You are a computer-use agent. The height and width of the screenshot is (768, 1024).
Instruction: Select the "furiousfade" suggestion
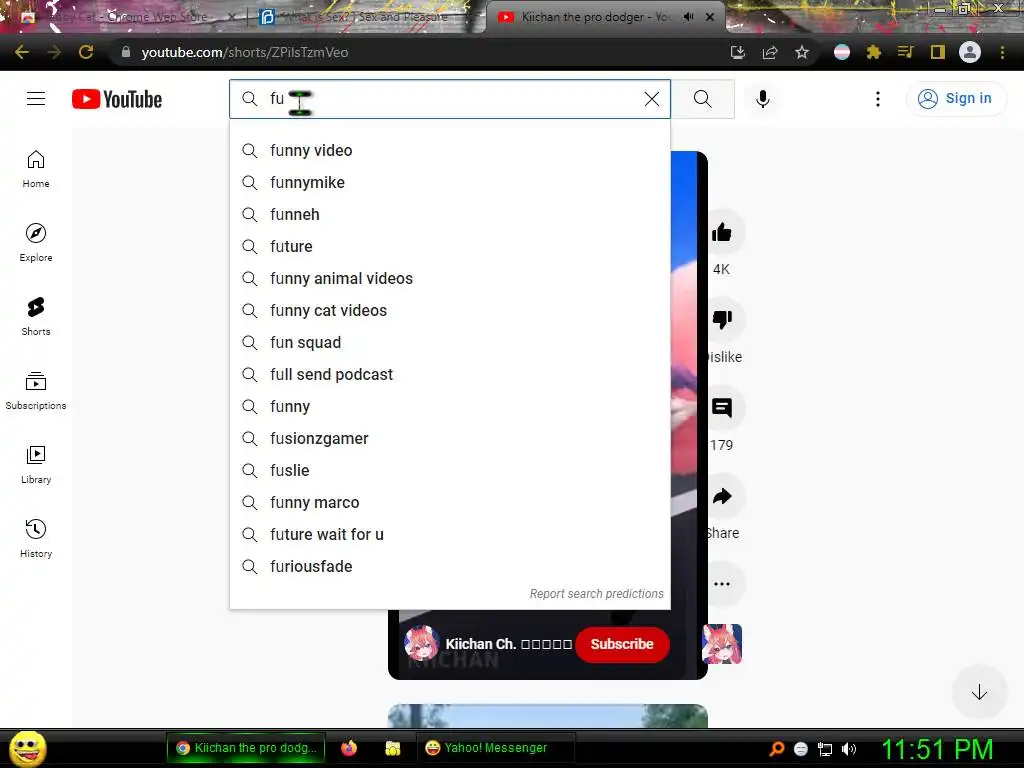pos(450,567)
